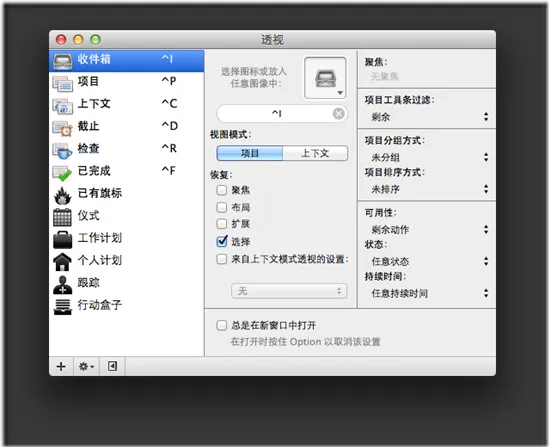
Task: Open 项目工具条过滤 dropdown showing 剩余
Action: click(x=429, y=117)
